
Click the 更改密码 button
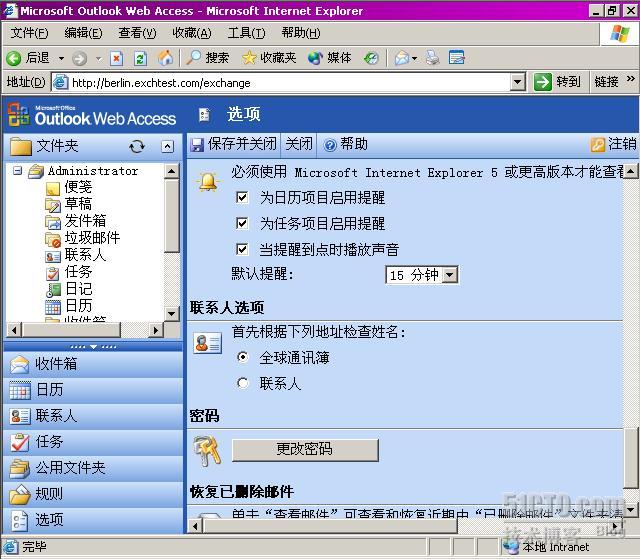click(305, 450)
